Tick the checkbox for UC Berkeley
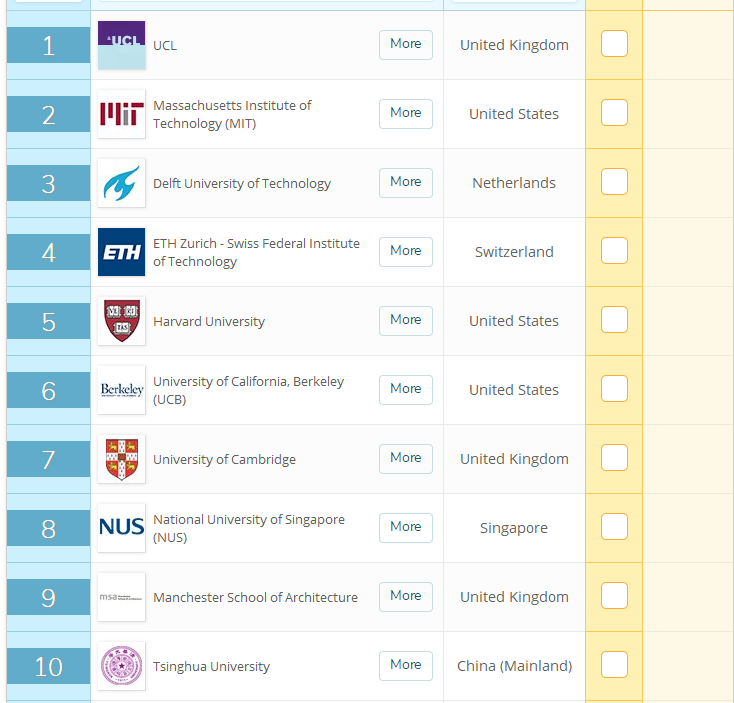This screenshot has height=703, width=734. [x=614, y=388]
